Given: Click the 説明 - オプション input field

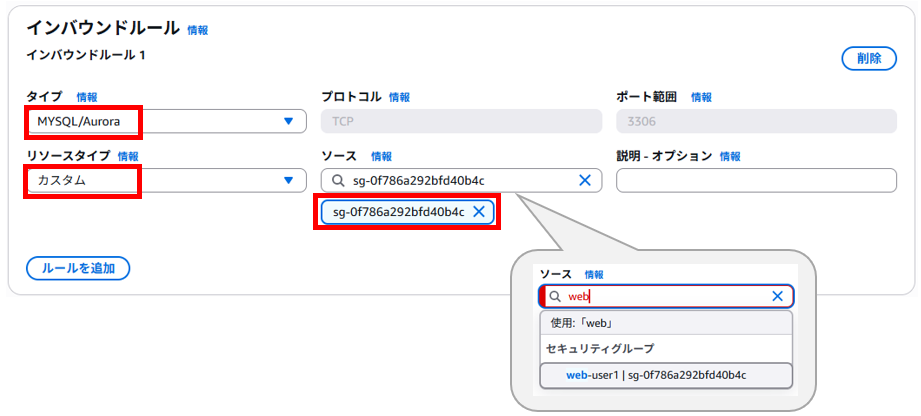Looking at the screenshot, I should coord(757,180).
